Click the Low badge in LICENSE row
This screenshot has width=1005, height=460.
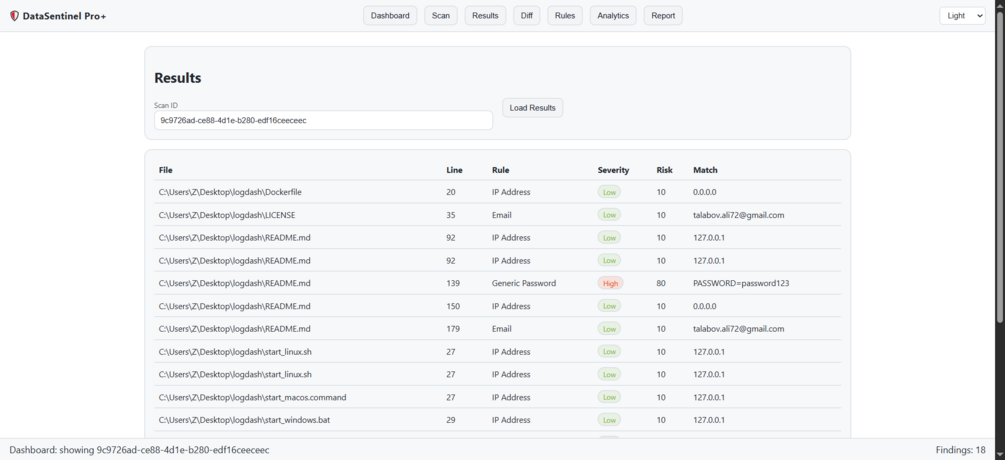pos(609,215)
